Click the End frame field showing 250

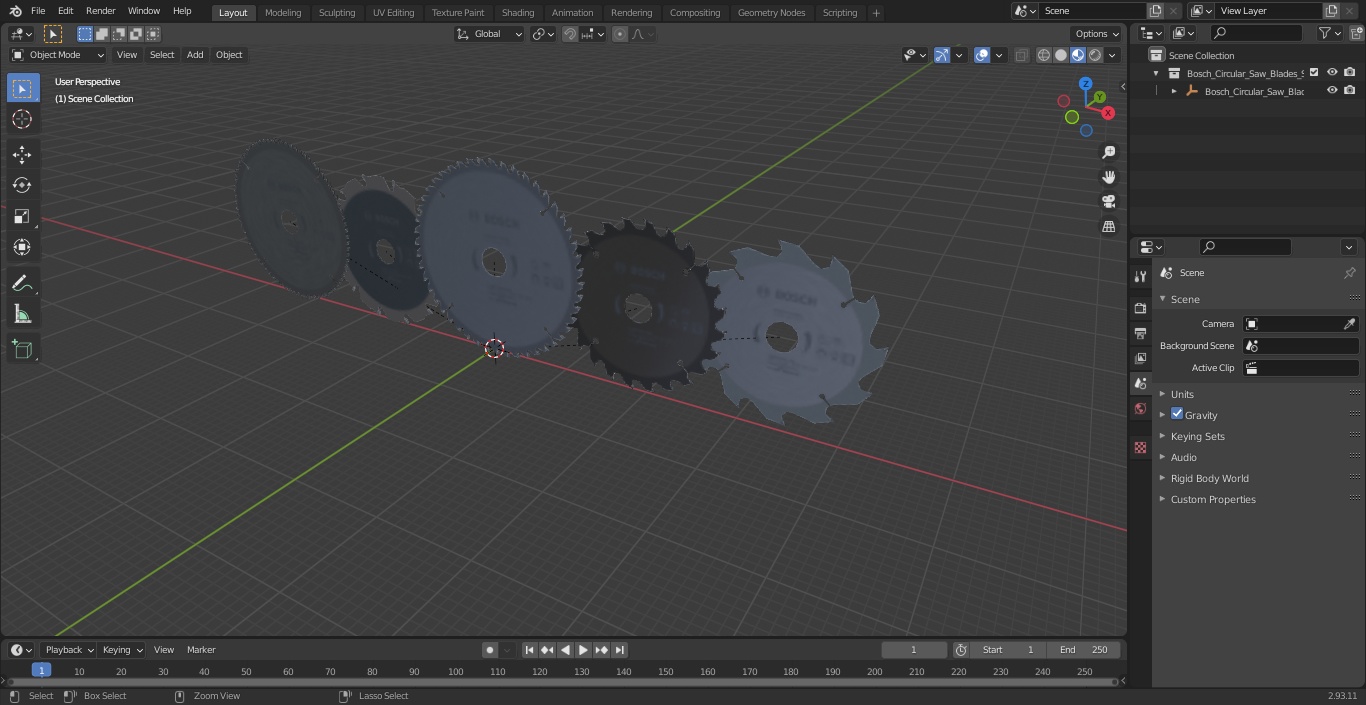pyautogui.click(x=1084, y=650)
